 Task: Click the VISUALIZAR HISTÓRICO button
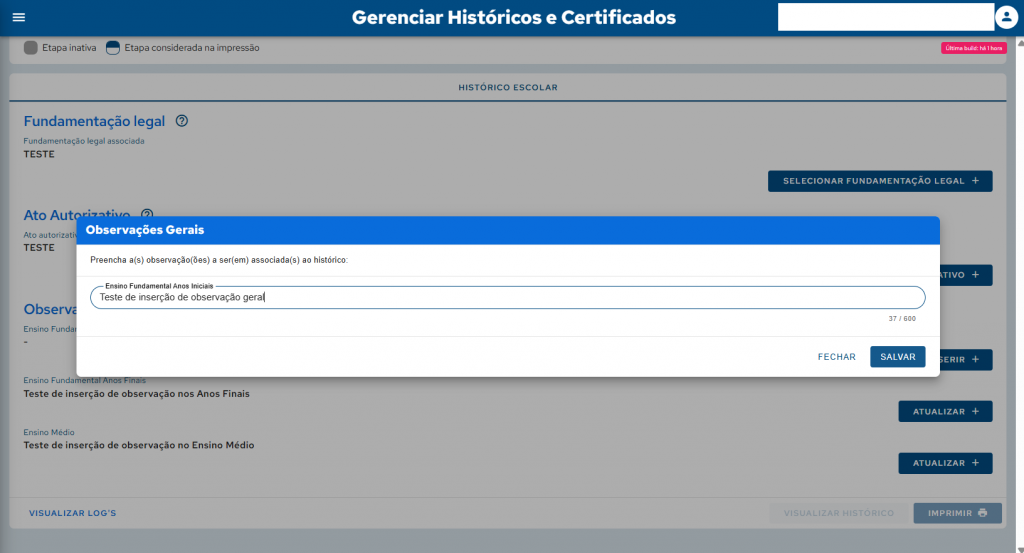[x=838, y=513]
